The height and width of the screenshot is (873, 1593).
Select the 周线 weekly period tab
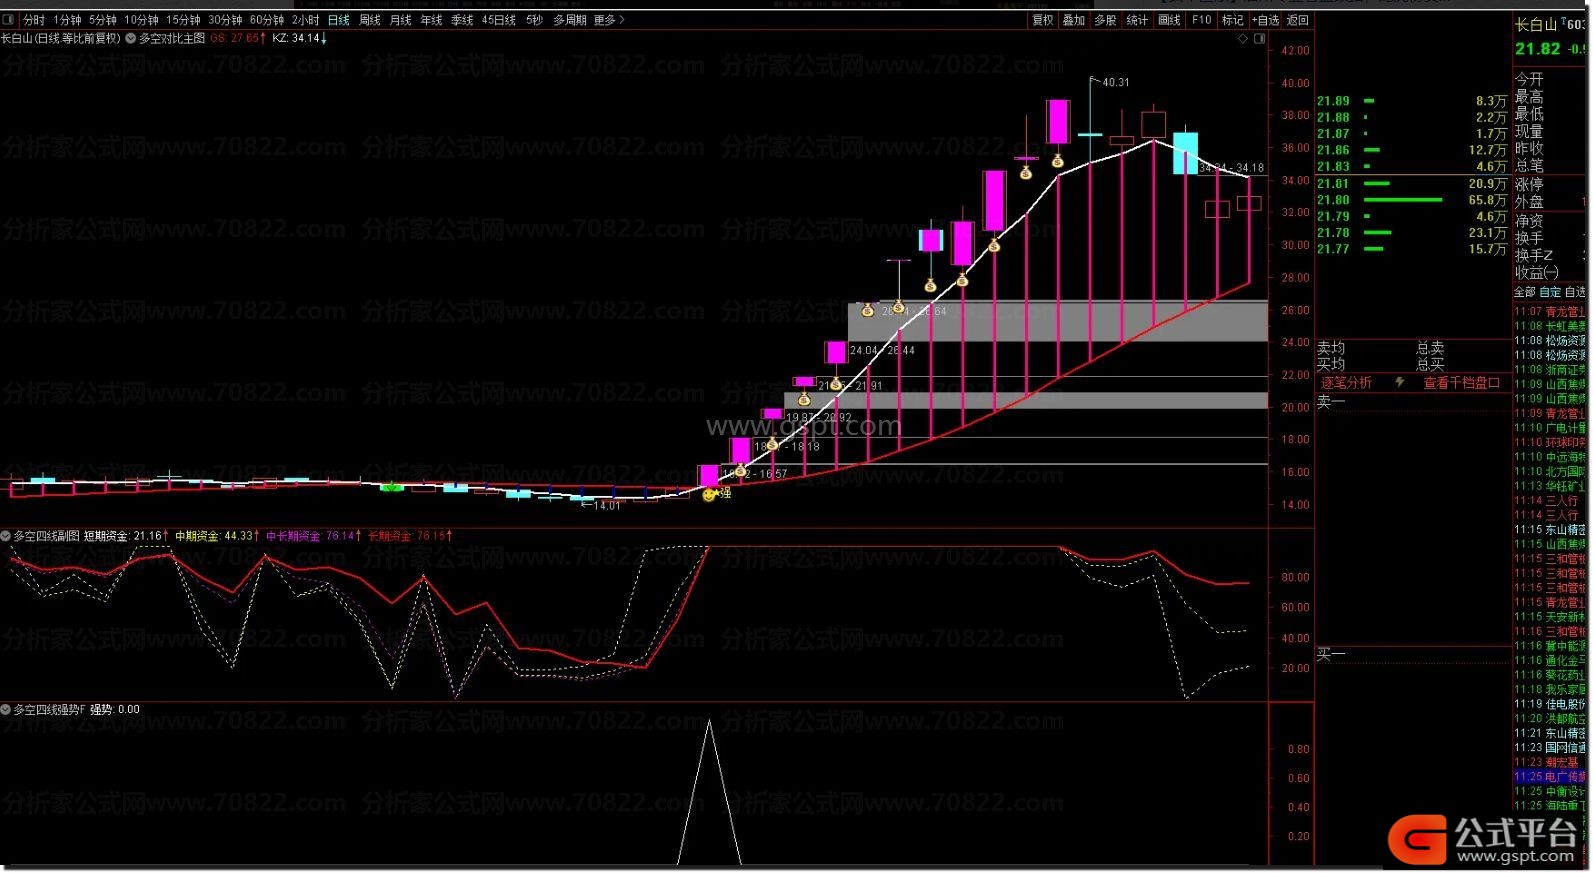pos(370,20)
